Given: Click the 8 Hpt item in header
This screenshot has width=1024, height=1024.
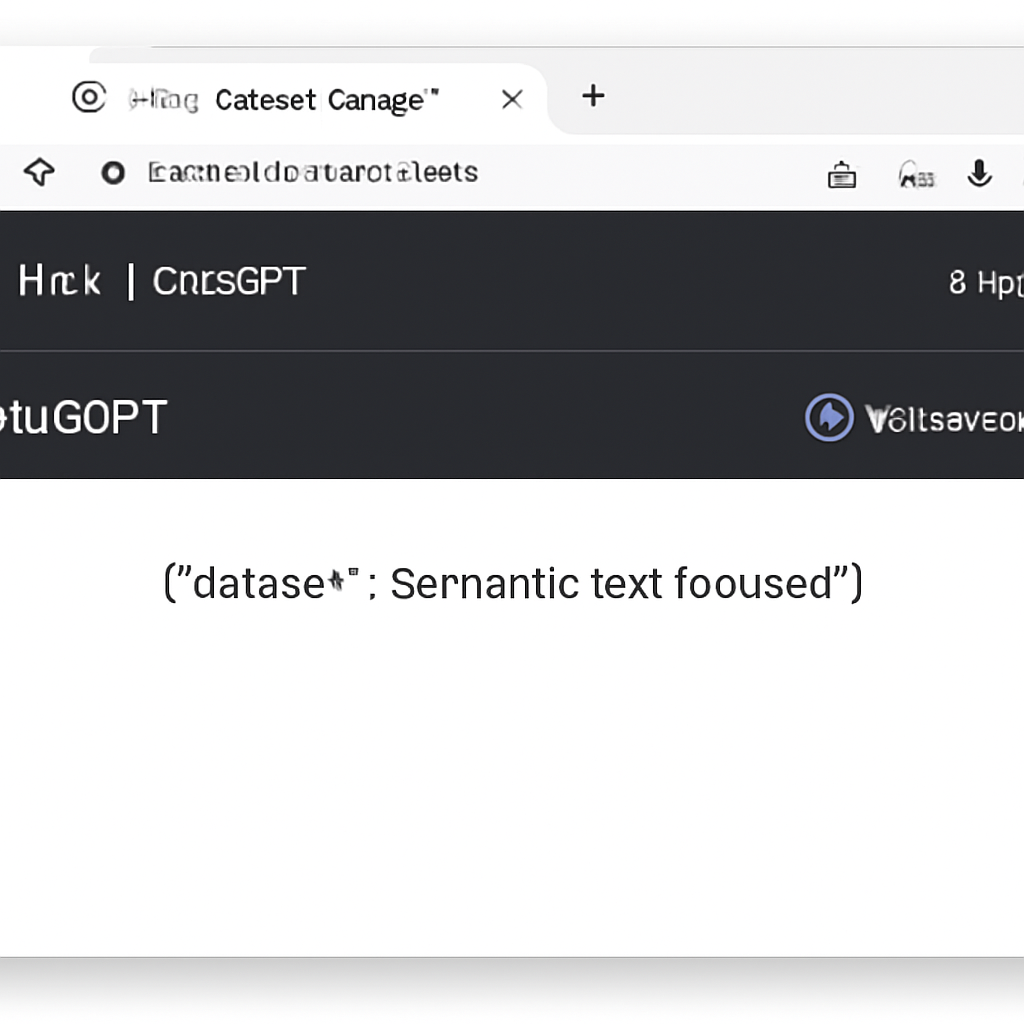Looking at the screenshot, I should pyautogui.click(x=986, y=283).
